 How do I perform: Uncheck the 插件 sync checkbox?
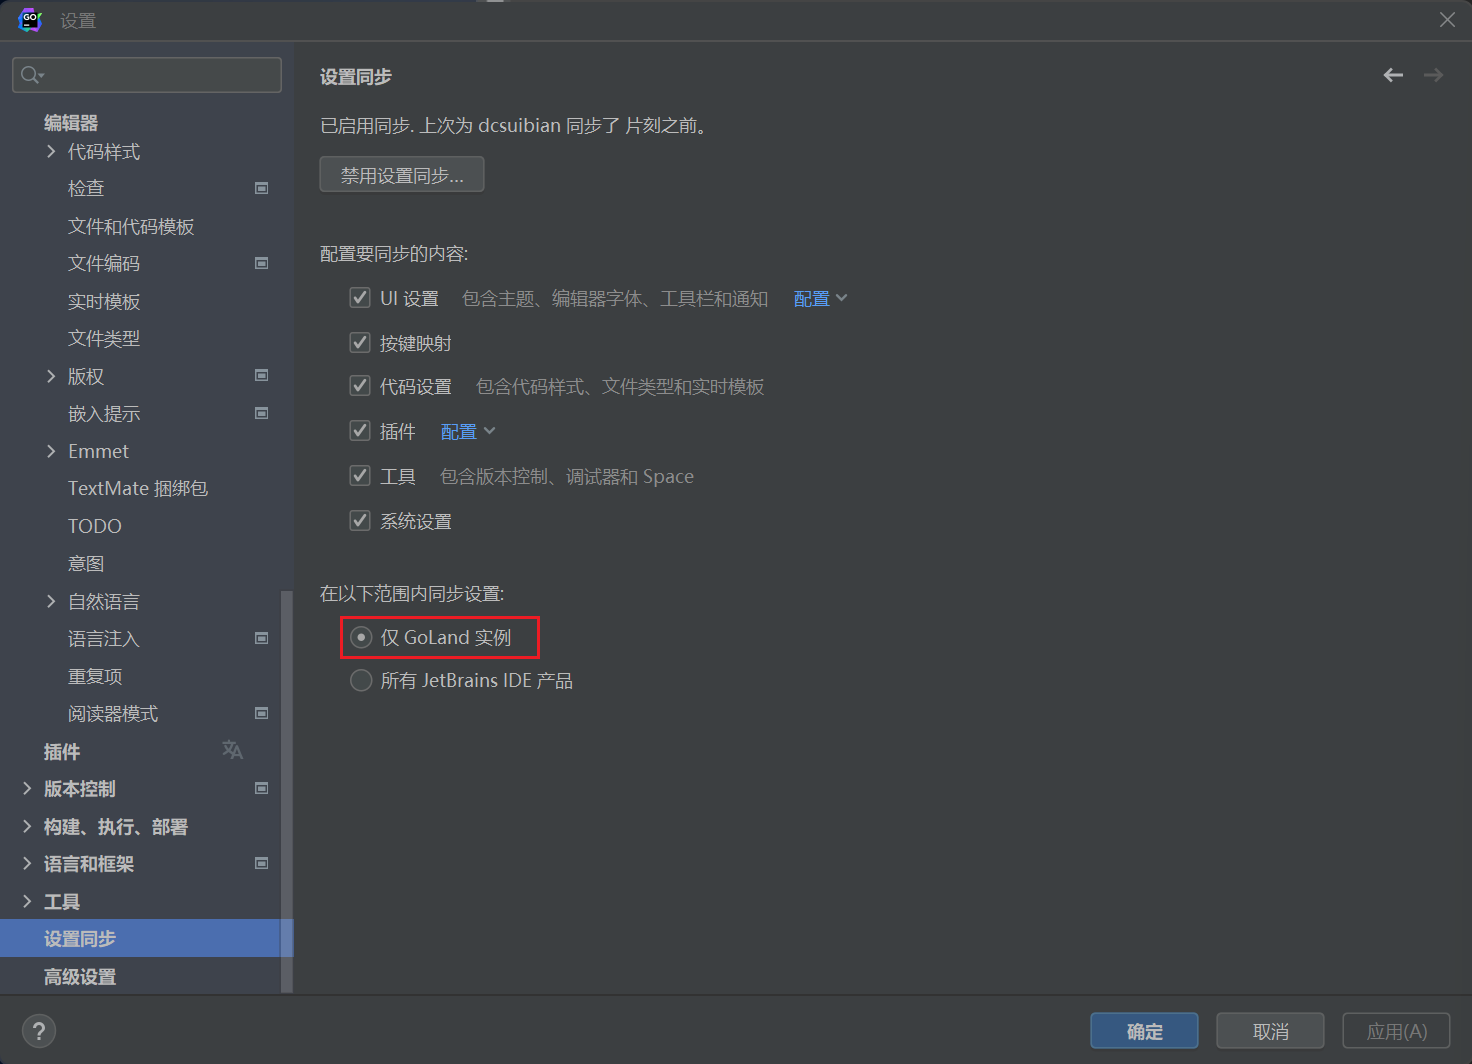coord(360,431)
